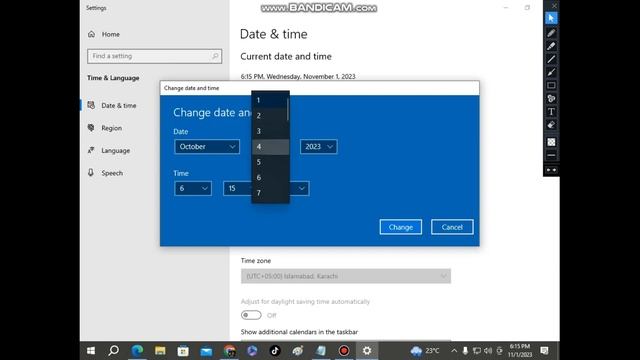Choose day 7 in the list
Image resolution: width=640 pixels, height=360 pixels.
(271, 193)
